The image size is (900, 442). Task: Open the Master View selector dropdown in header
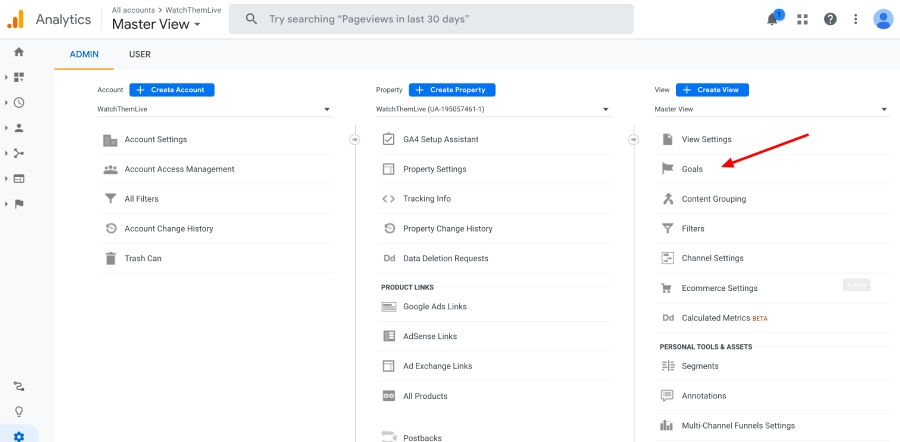[156, 24]
